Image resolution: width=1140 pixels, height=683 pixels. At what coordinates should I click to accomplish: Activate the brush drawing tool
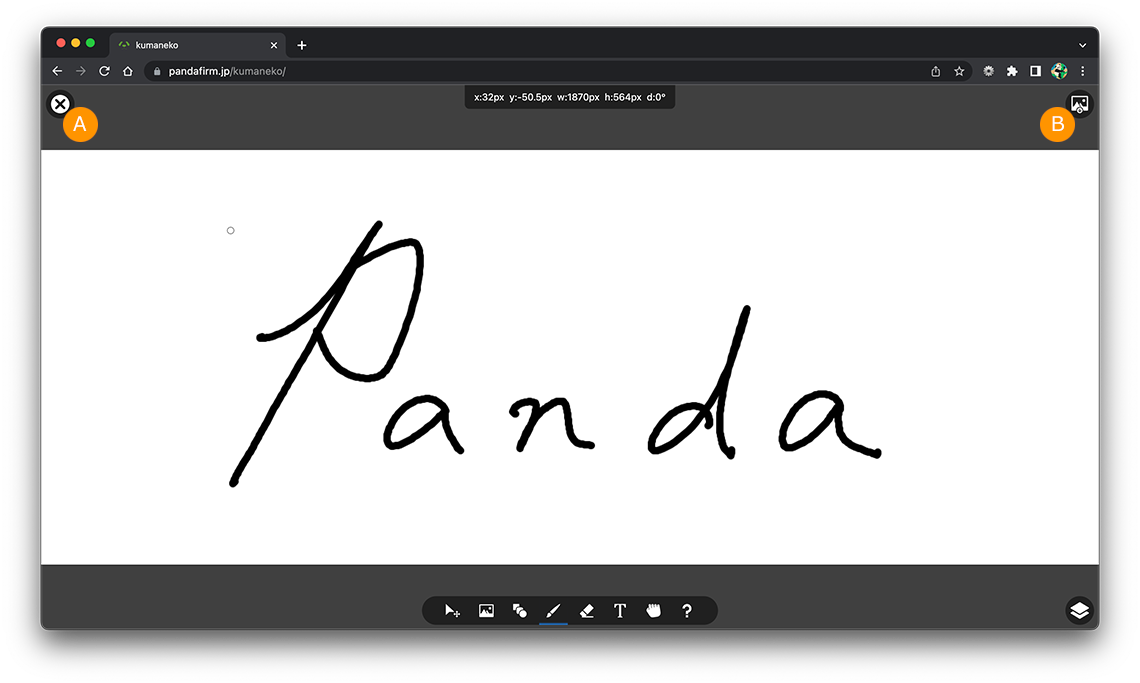553,611
